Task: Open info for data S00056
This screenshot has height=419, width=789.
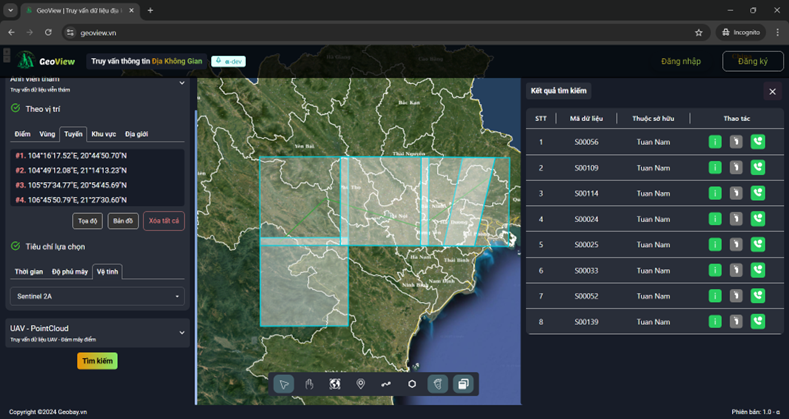Action: tap(715, 142)
